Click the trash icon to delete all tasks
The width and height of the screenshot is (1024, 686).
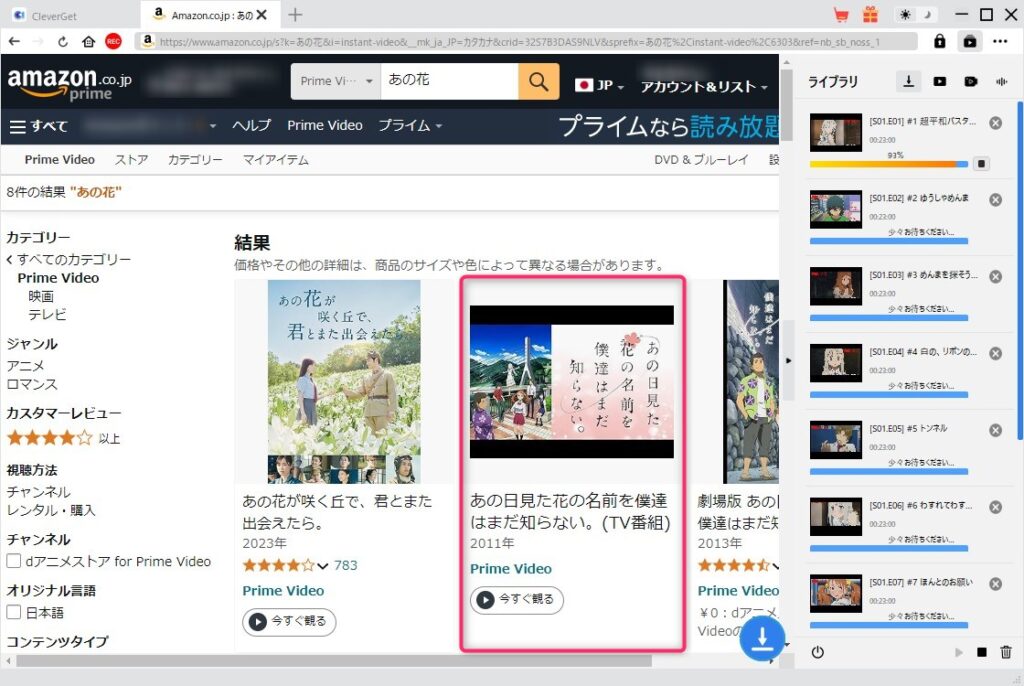tap(1006, 652)
